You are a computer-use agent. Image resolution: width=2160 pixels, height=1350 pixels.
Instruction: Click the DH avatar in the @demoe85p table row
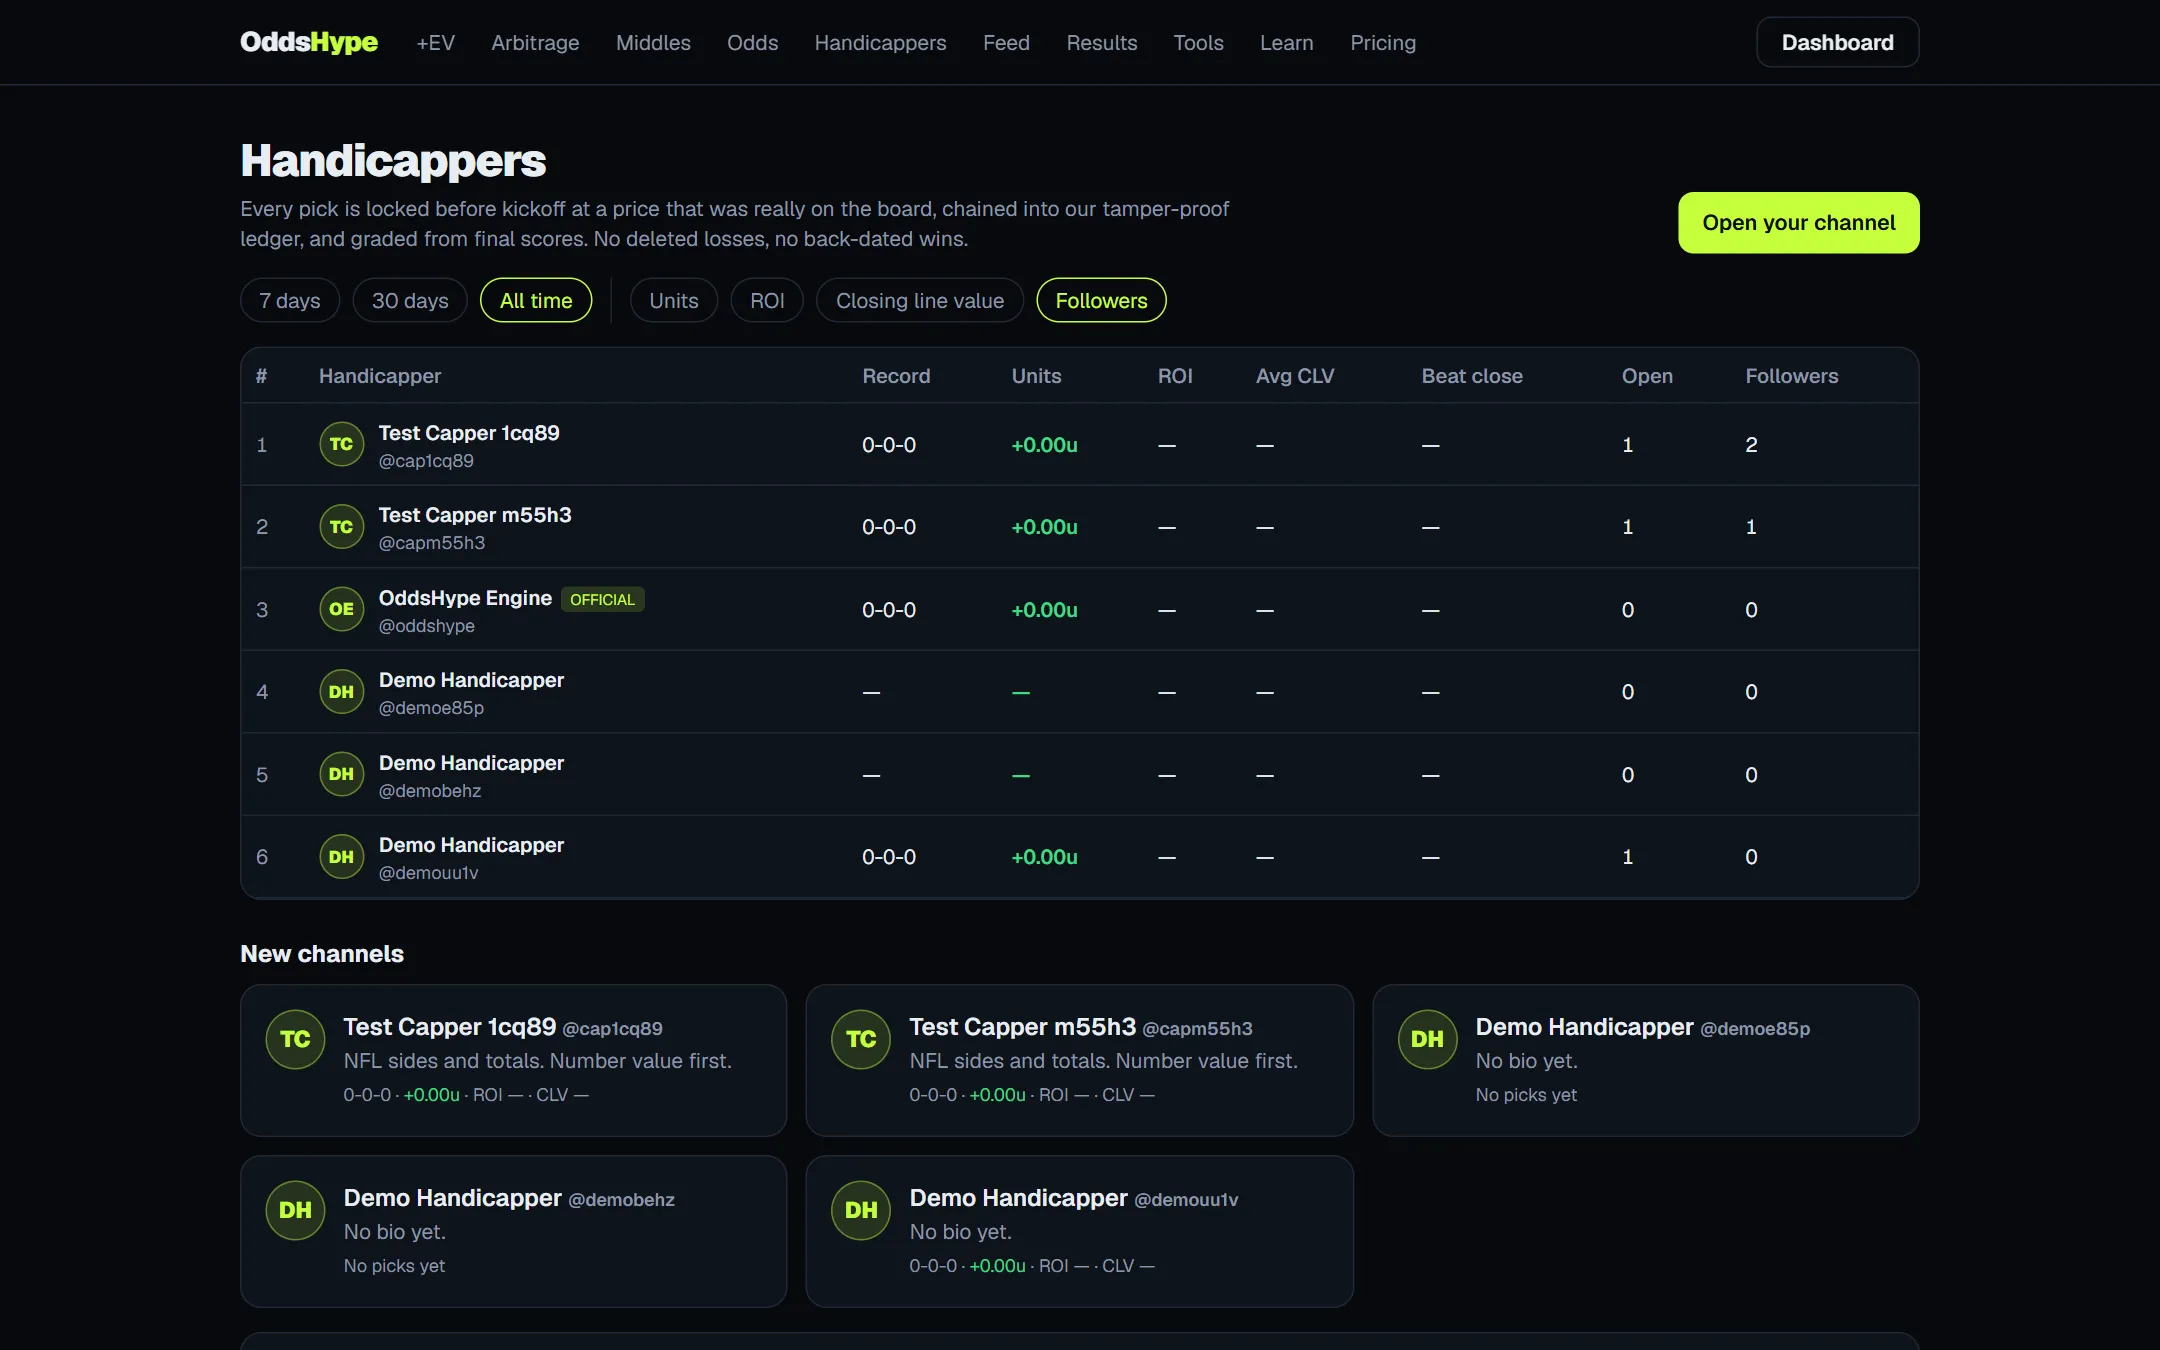point(341,692)
